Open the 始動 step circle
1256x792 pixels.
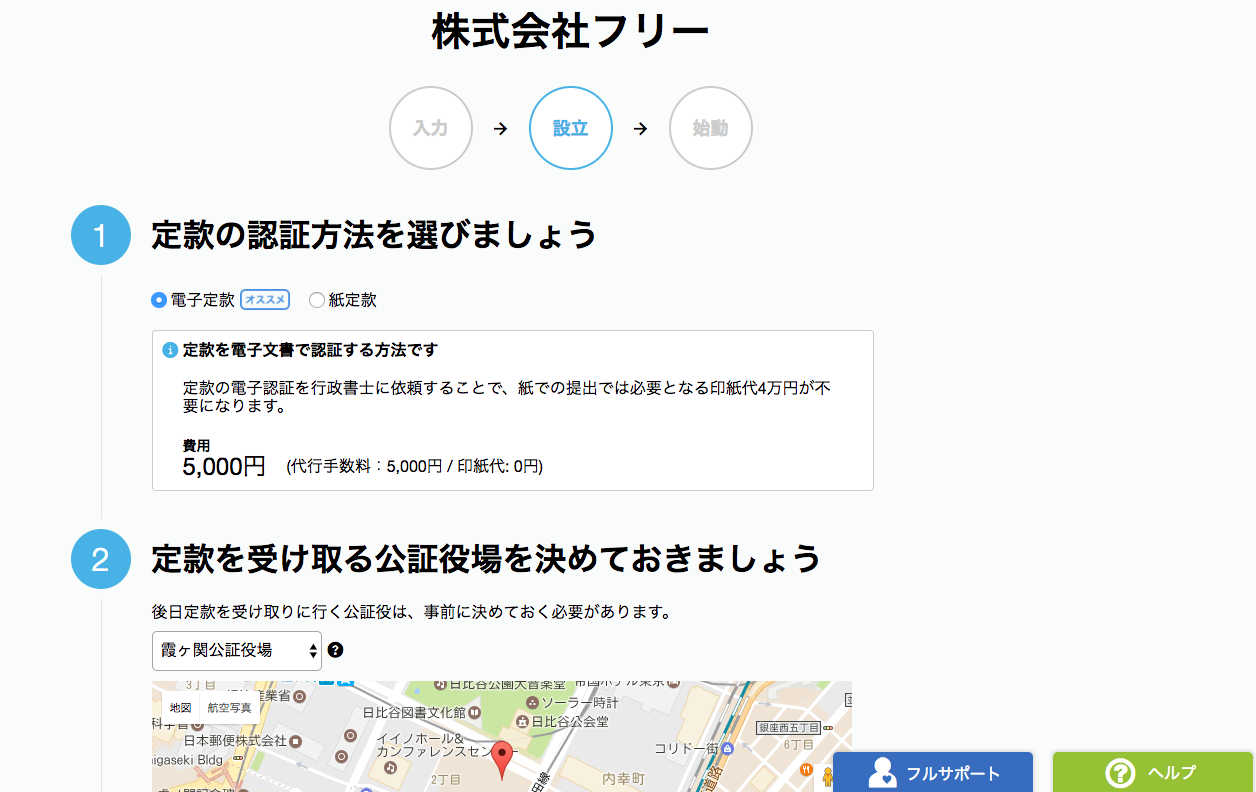(711, 128)
